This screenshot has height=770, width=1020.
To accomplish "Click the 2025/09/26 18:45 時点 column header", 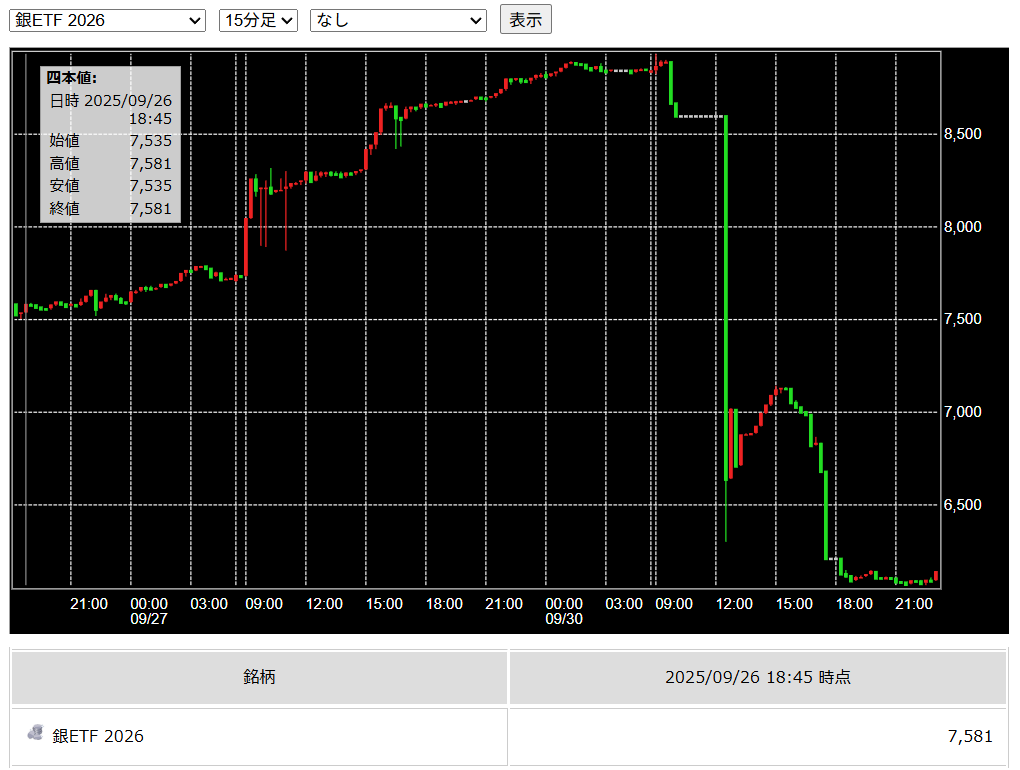I will (758, 677).
